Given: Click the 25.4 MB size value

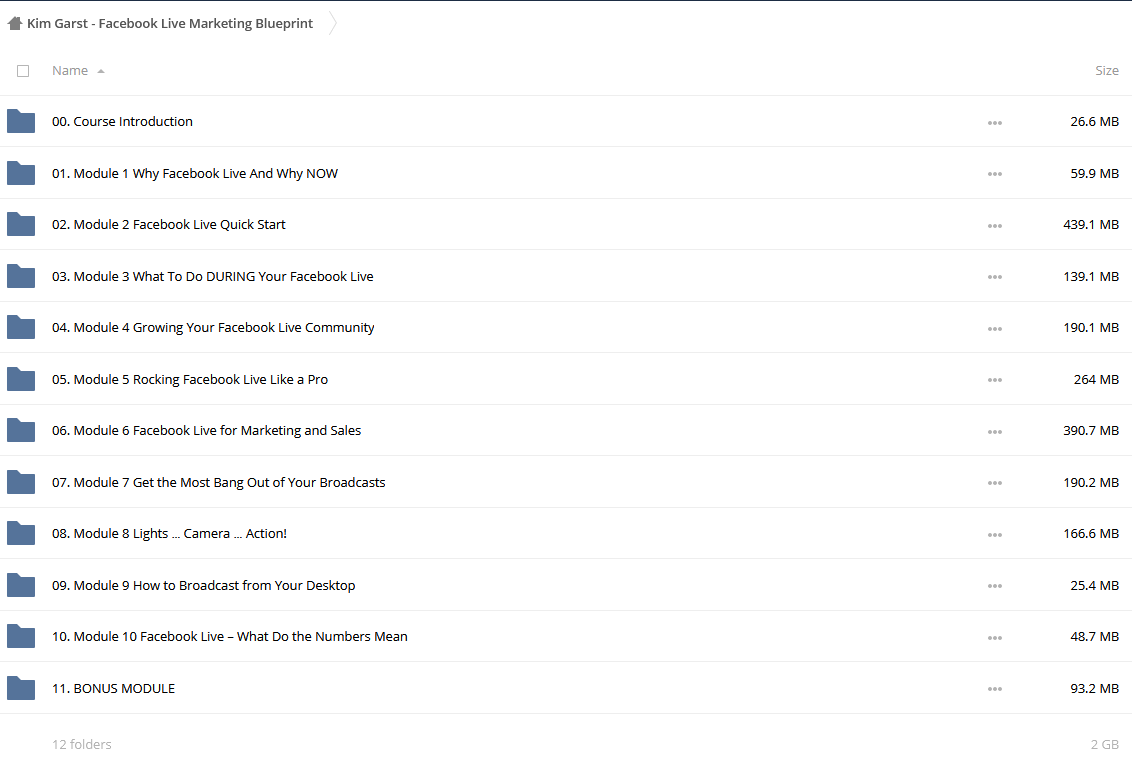Looking at the screenshot, I should [1094, 585].
